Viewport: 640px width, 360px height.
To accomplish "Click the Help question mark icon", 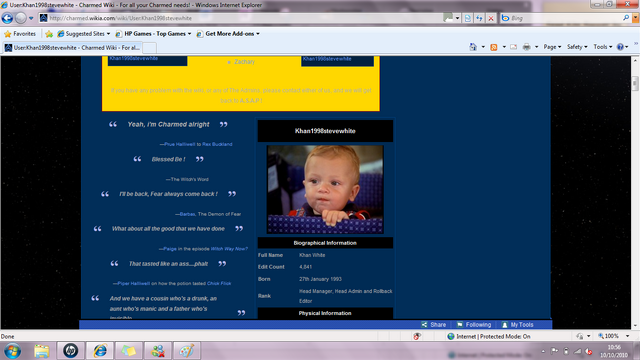I will [620, 47].
